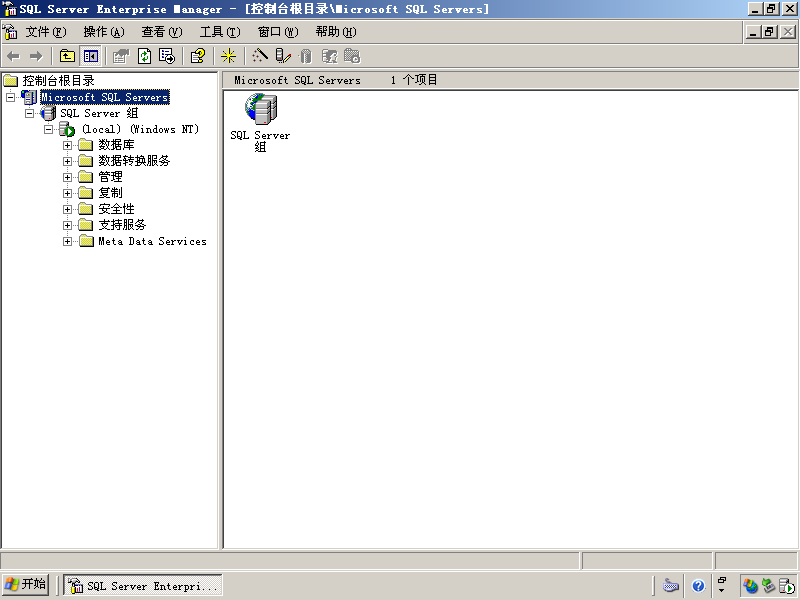Click the greyed New login icon
This screenshot has height=600, width=800.
pos(329,56)
